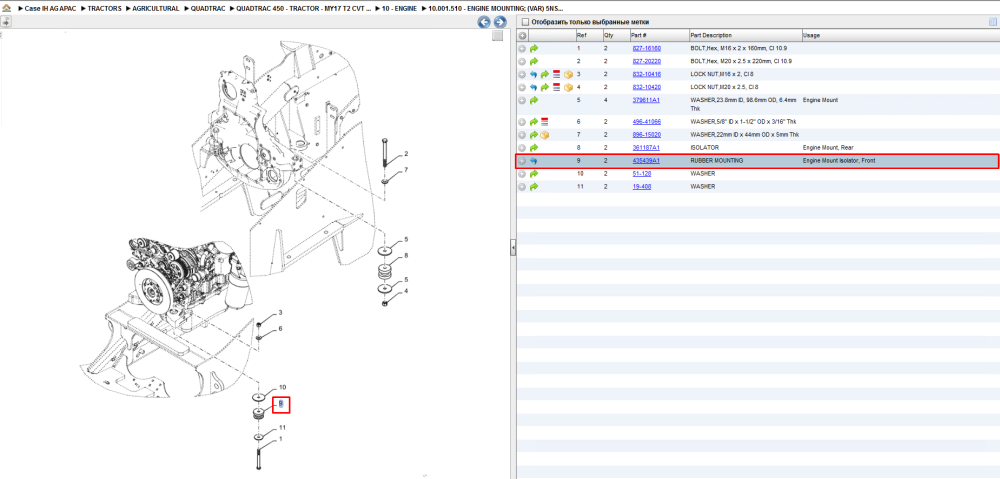1000x479 pixels.
Task: Select callout 10 on the diagram
Action: [283, 388]
